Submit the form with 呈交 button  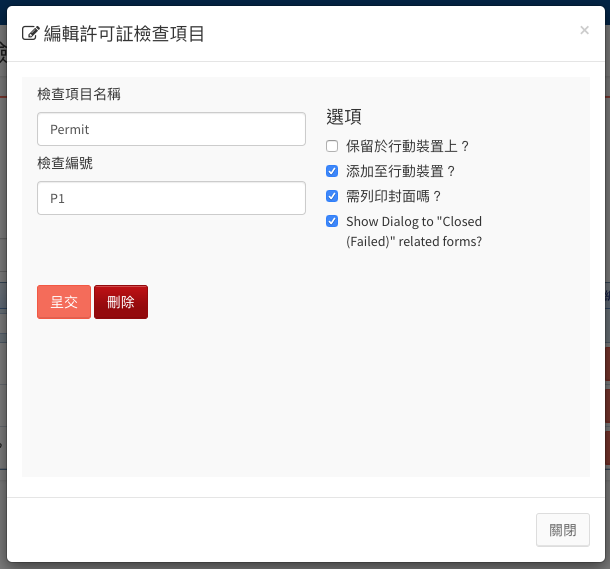[x=64, y=302]
